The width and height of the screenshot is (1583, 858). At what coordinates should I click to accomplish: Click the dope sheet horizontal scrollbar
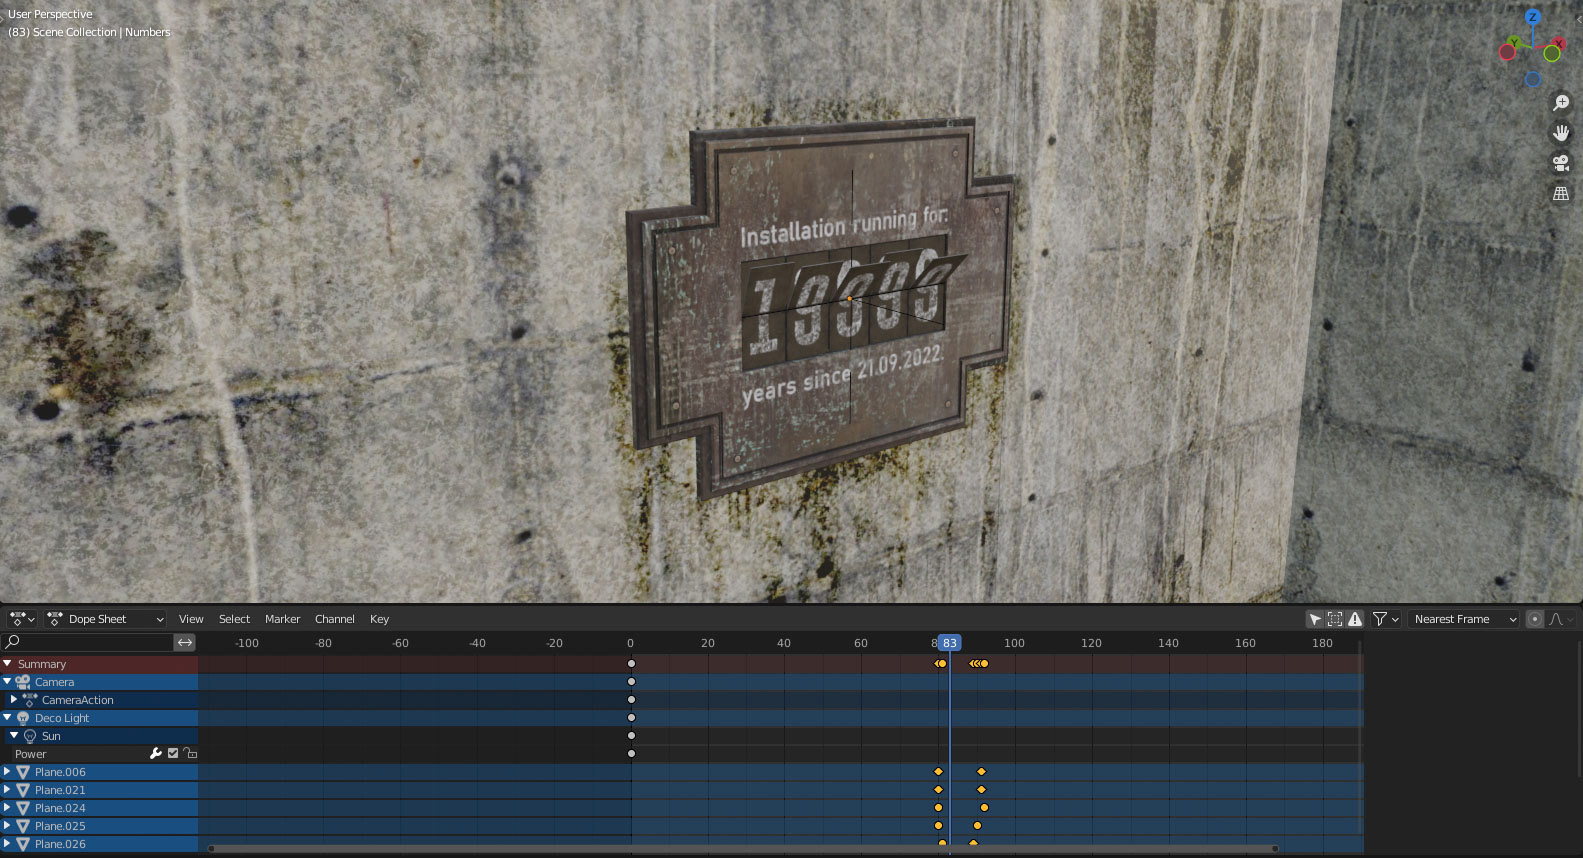pos(743,849)
